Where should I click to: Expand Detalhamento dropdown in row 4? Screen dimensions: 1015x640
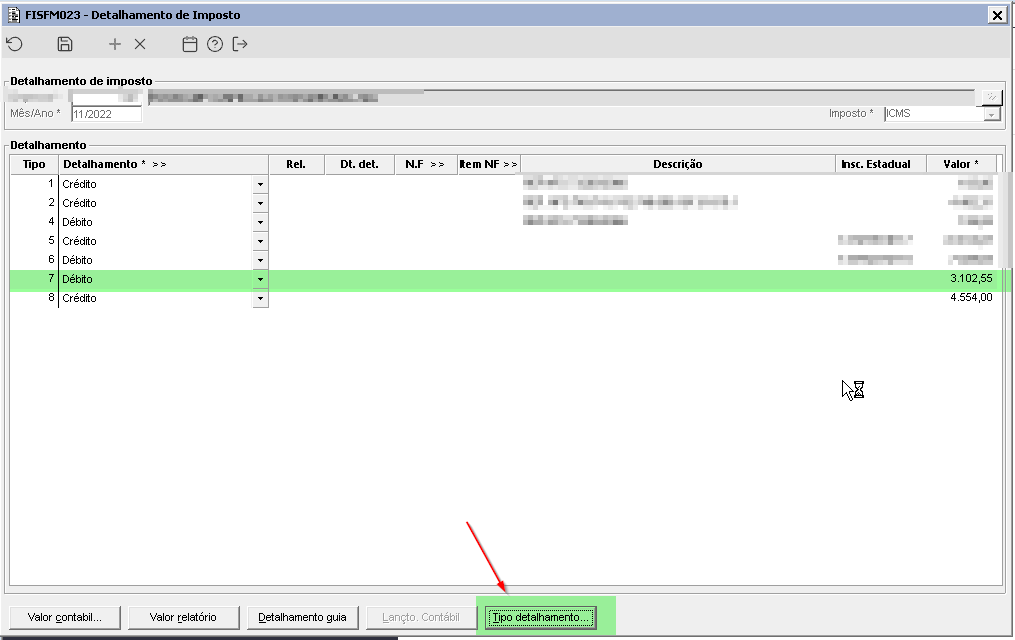pos(260,222)
